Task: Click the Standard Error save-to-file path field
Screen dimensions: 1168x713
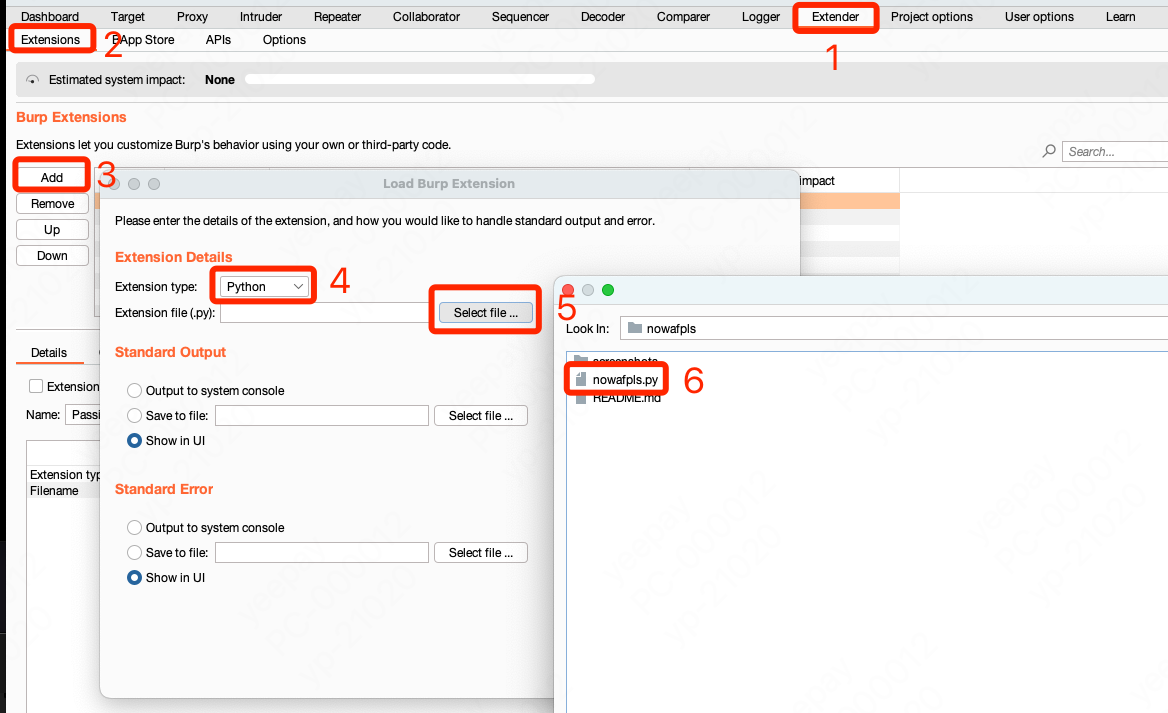Action: [321, 552]
